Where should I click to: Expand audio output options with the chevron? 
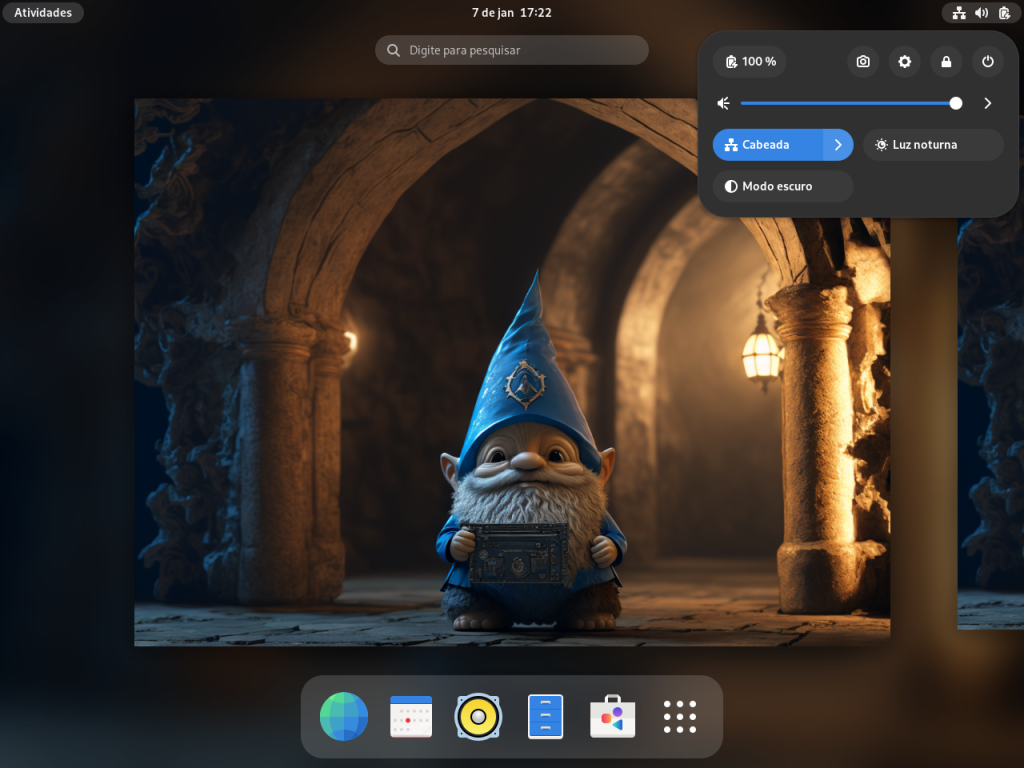click(988, 103)
